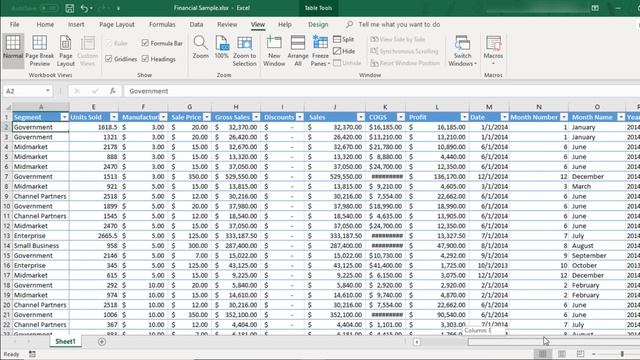Open the Macros button
The height and width of the screenshot is (360, 640).
point(493,51)
